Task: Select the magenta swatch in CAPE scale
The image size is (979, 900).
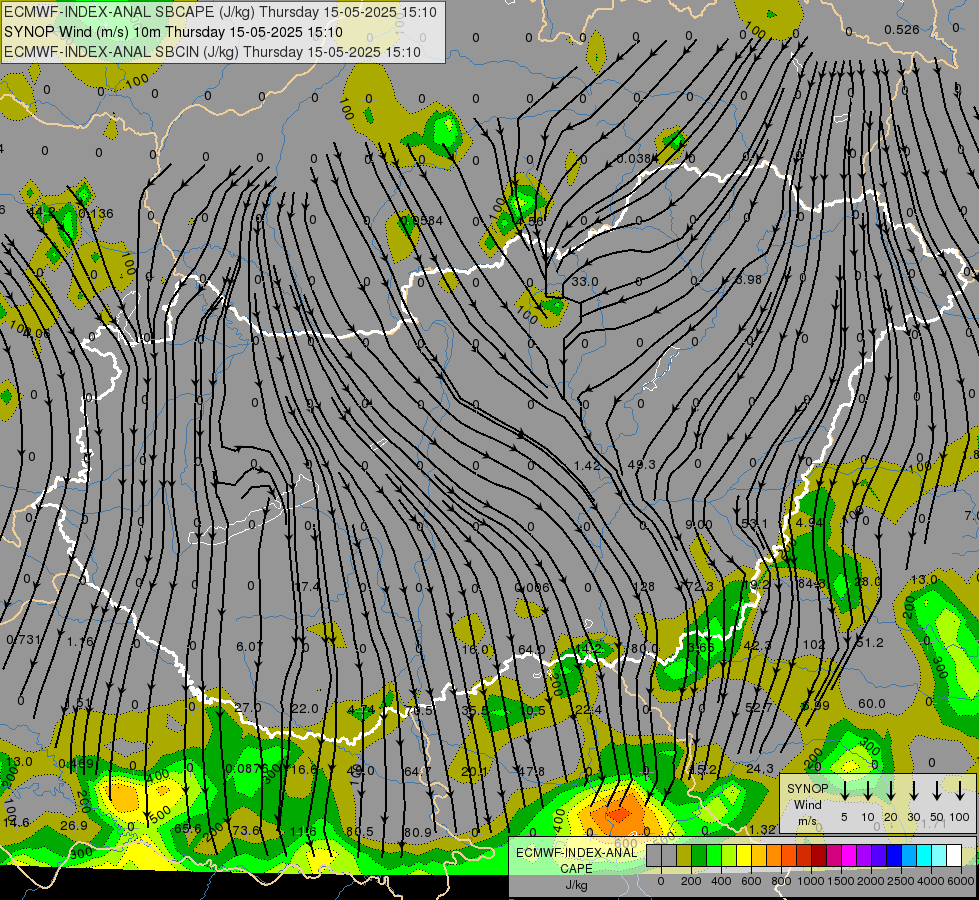Action: pyautogui.click(x=849, y=856)
